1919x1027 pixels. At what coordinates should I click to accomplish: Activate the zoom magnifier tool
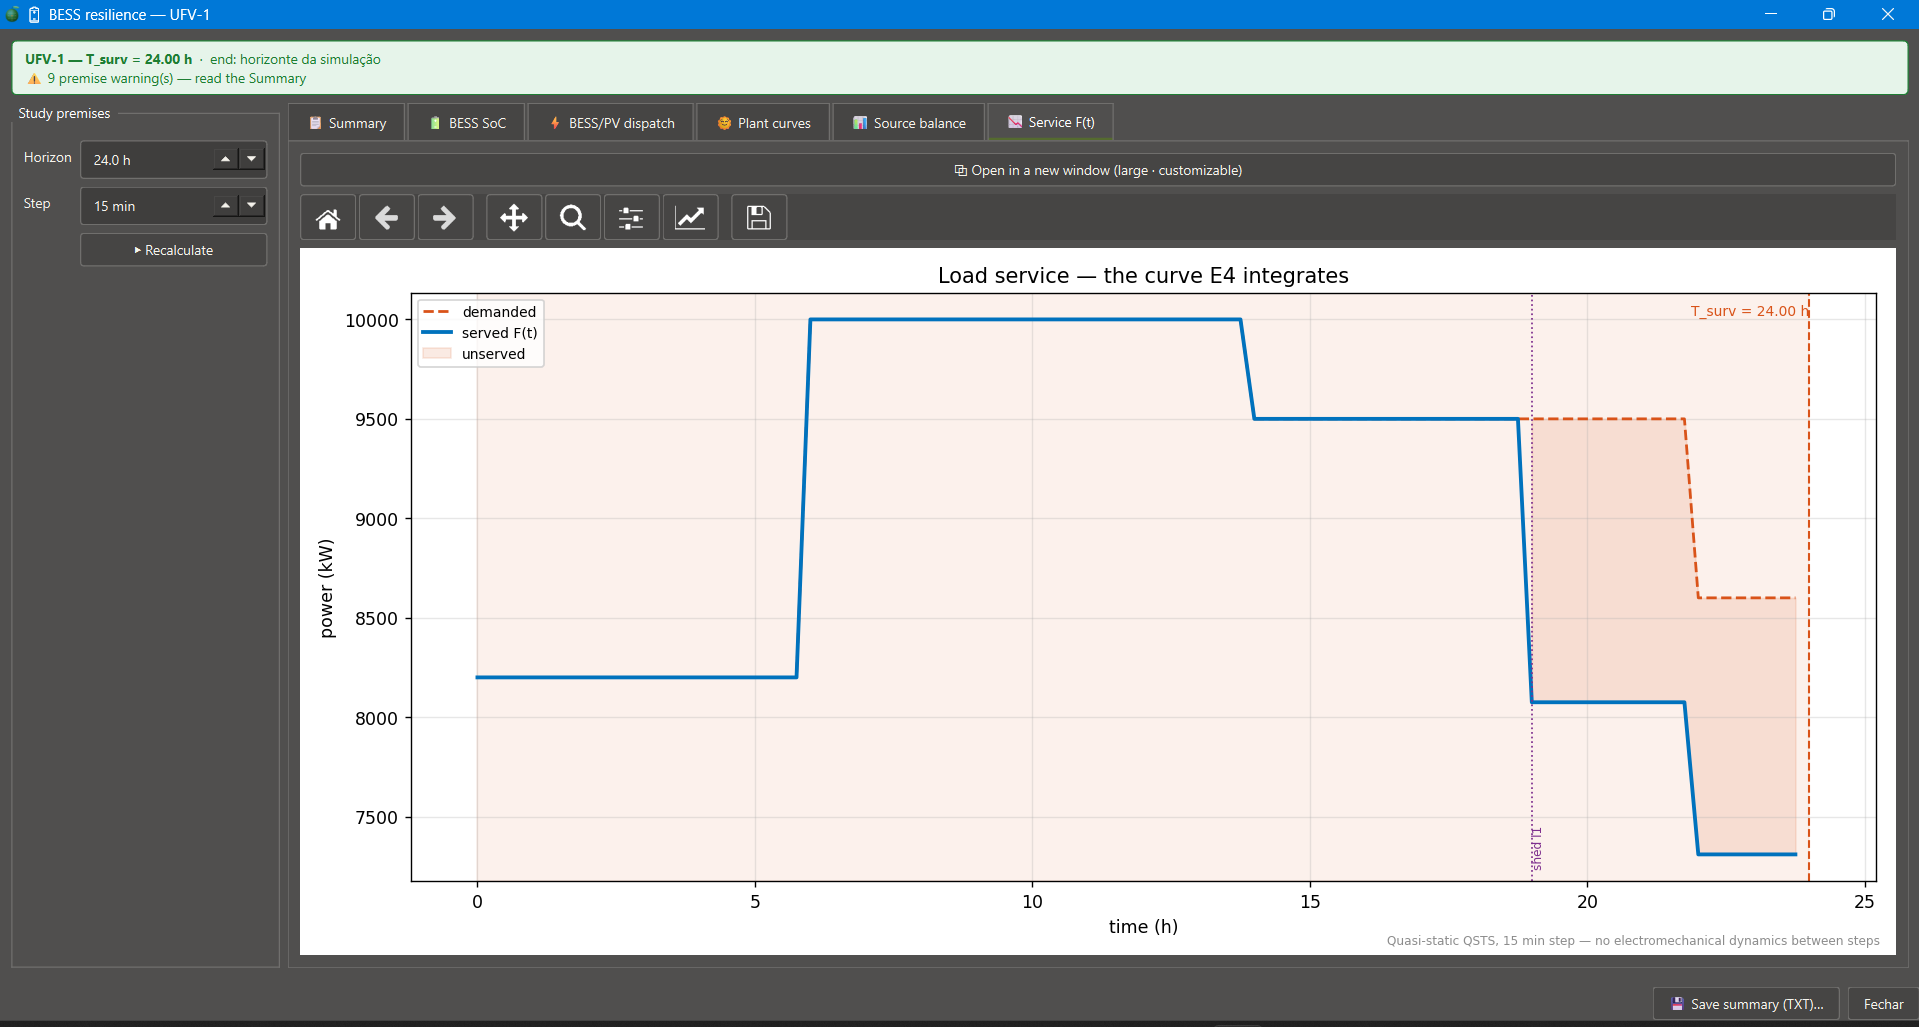point(573,218)
